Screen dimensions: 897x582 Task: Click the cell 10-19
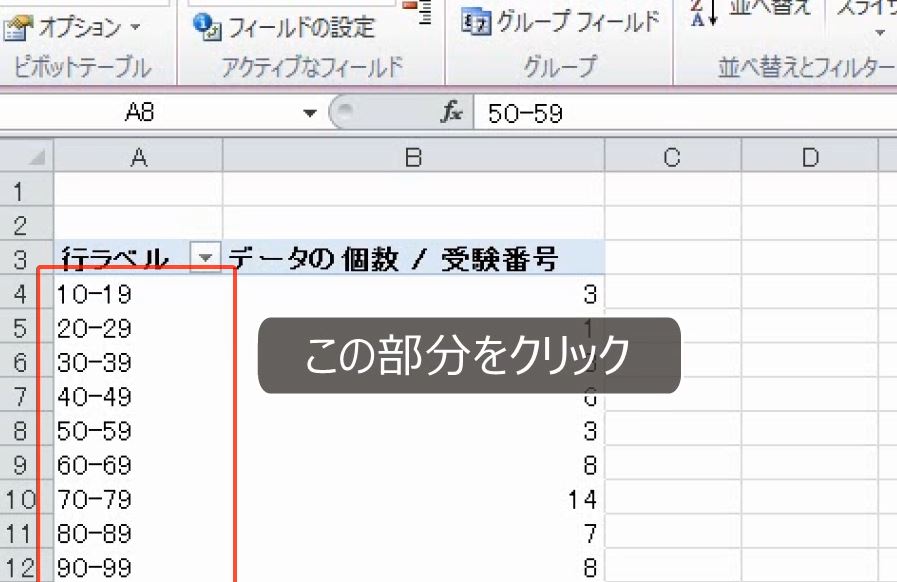coord(138,293)
